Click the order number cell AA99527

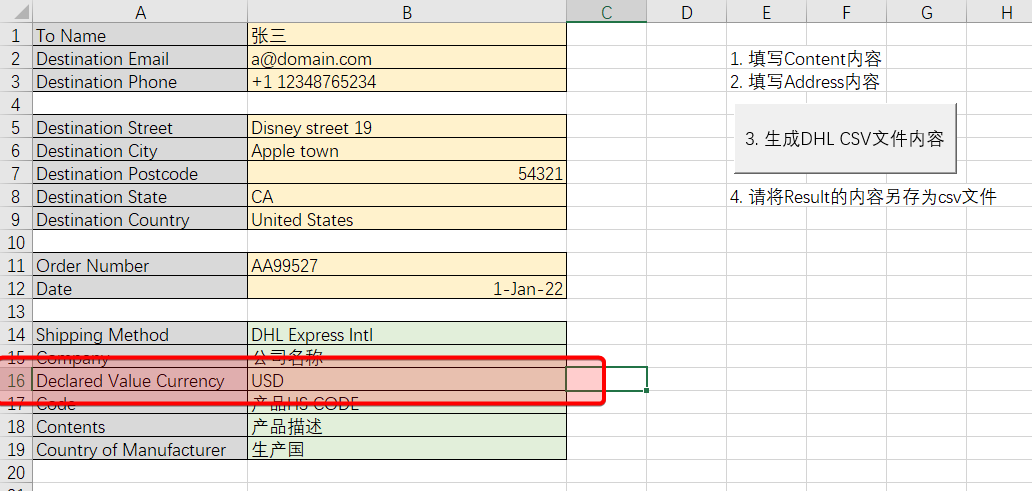pos(406,266)
